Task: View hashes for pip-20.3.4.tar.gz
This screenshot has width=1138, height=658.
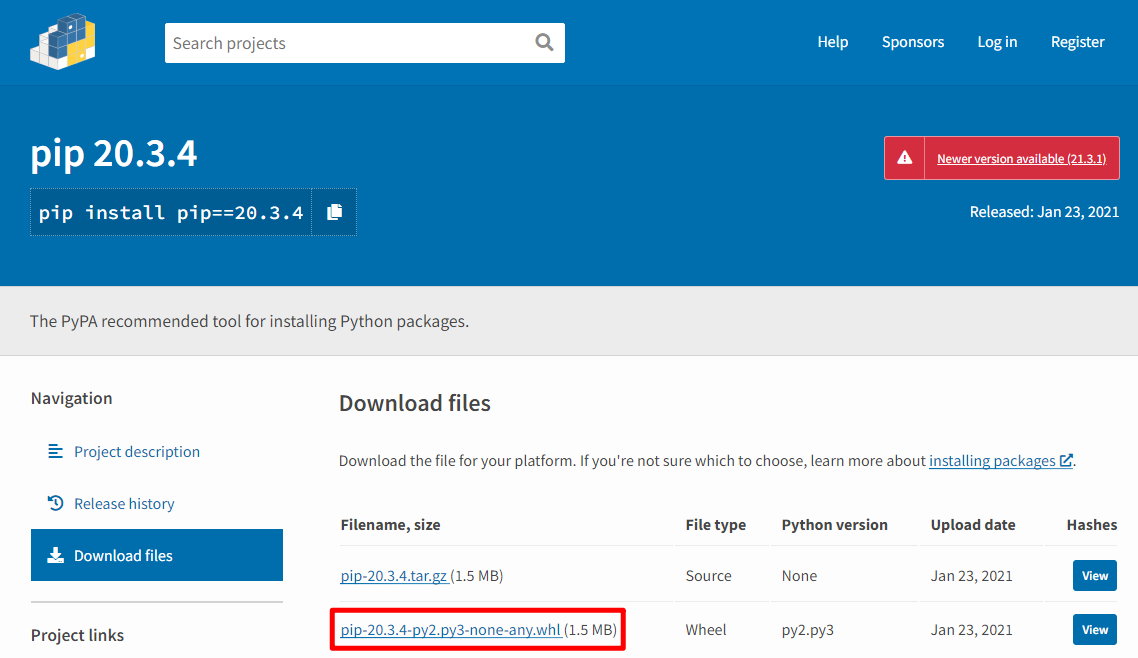Action: click(x=1094, y=576)
